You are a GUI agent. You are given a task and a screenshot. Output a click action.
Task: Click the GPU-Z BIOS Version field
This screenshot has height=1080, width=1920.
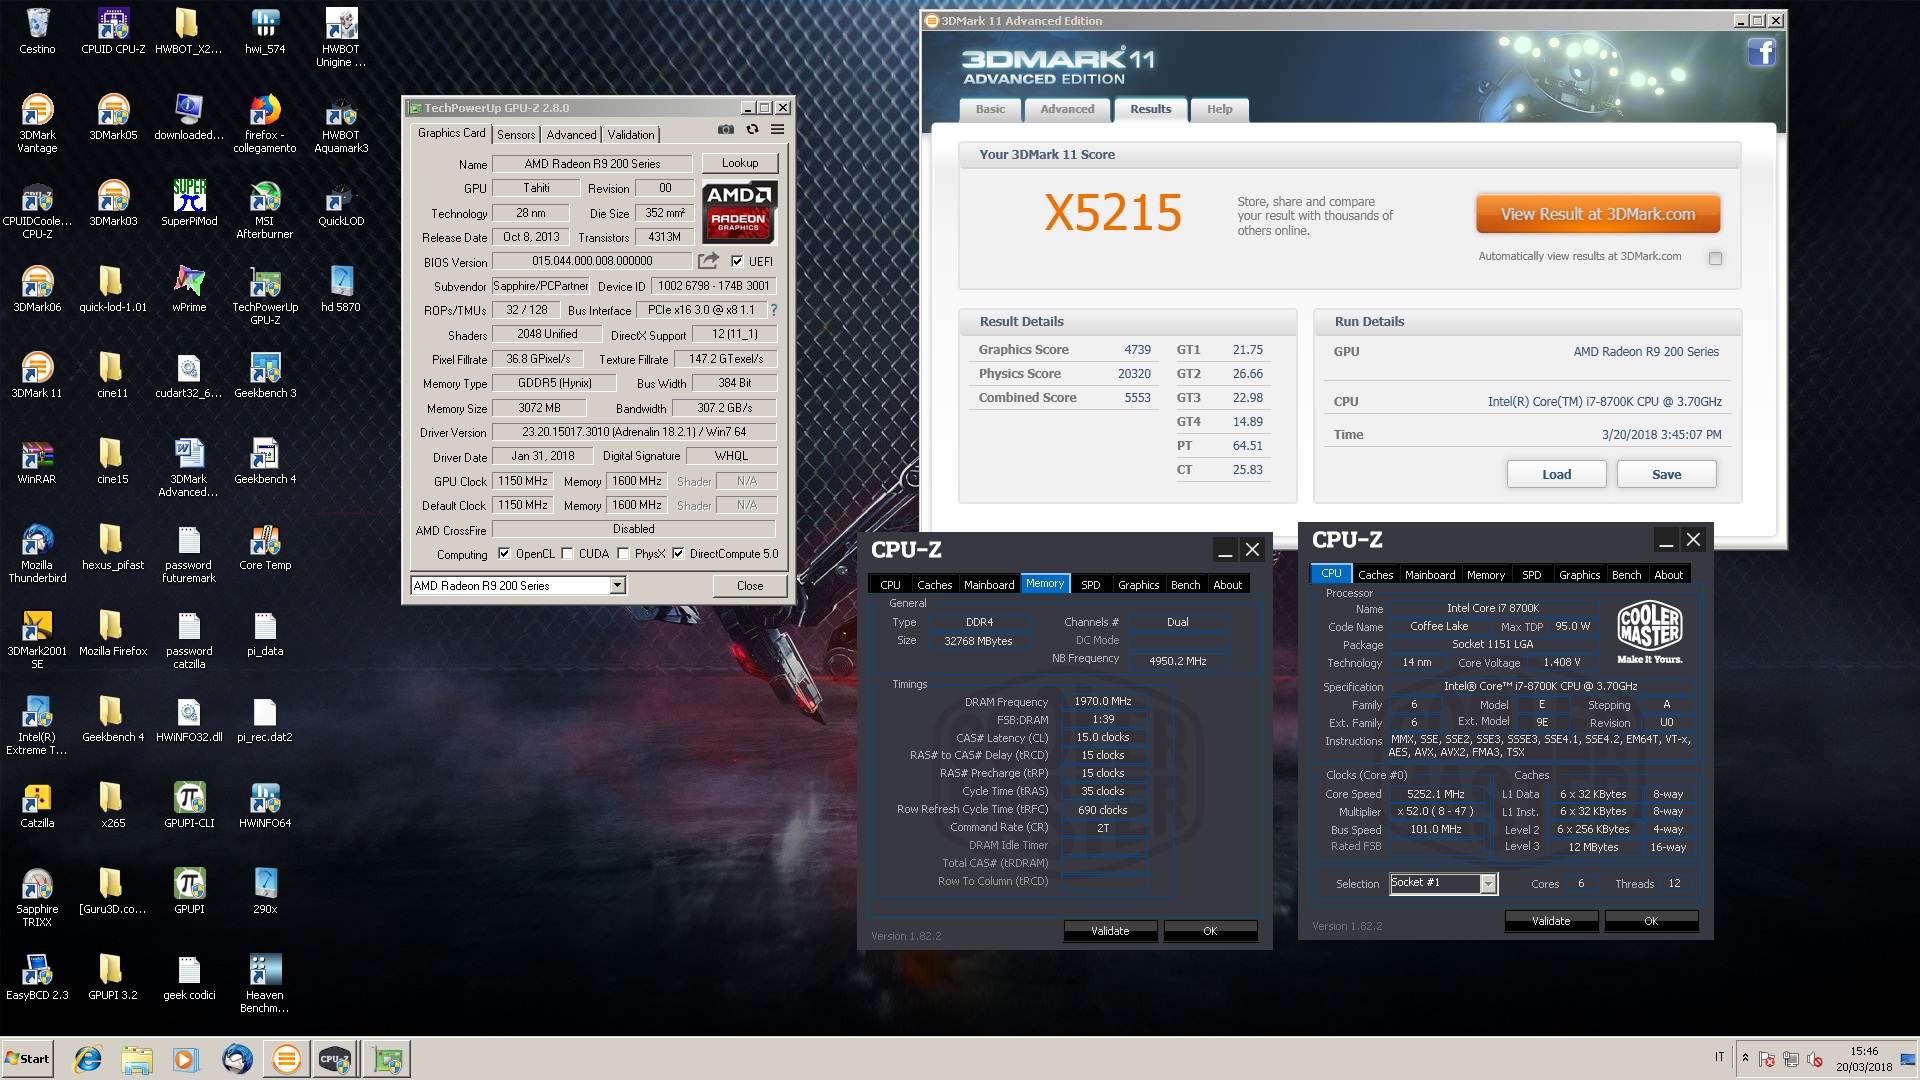pos(592,261)
